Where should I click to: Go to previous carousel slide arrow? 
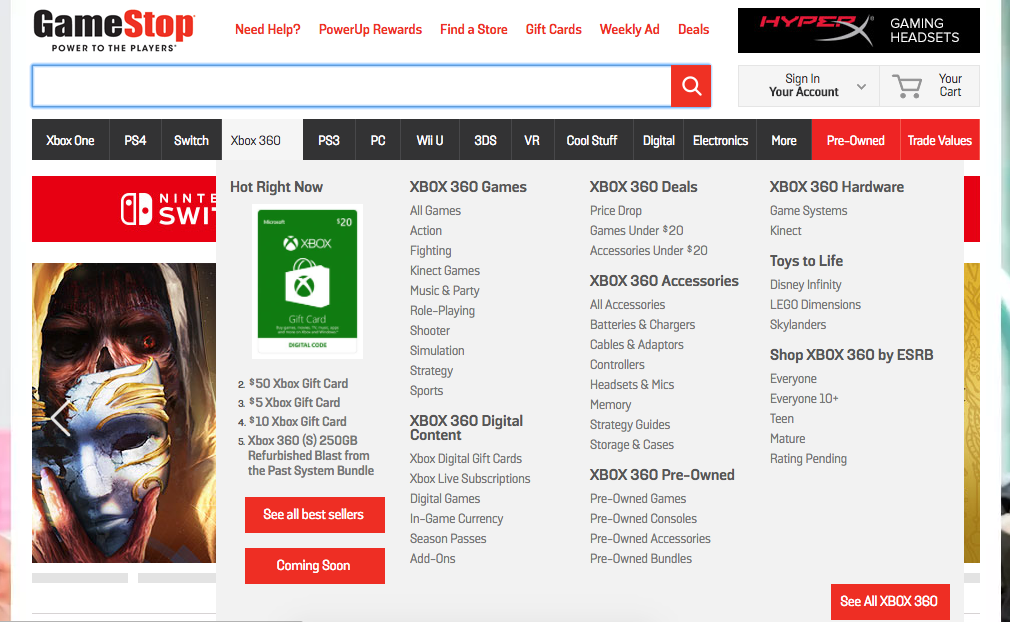tap(59, 414)
